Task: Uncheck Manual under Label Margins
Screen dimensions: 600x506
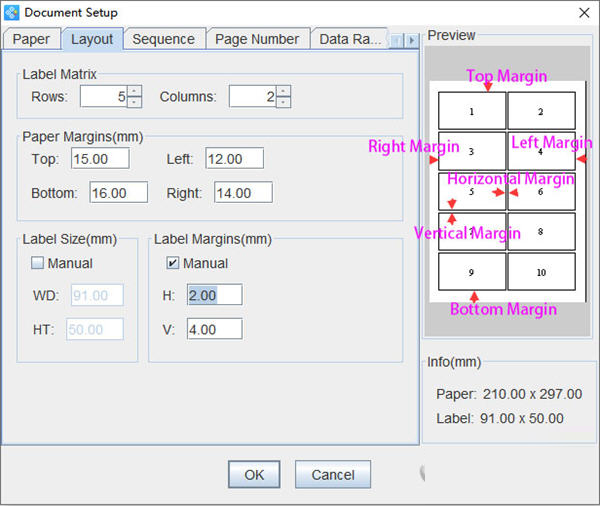Action: click(173, 264)
